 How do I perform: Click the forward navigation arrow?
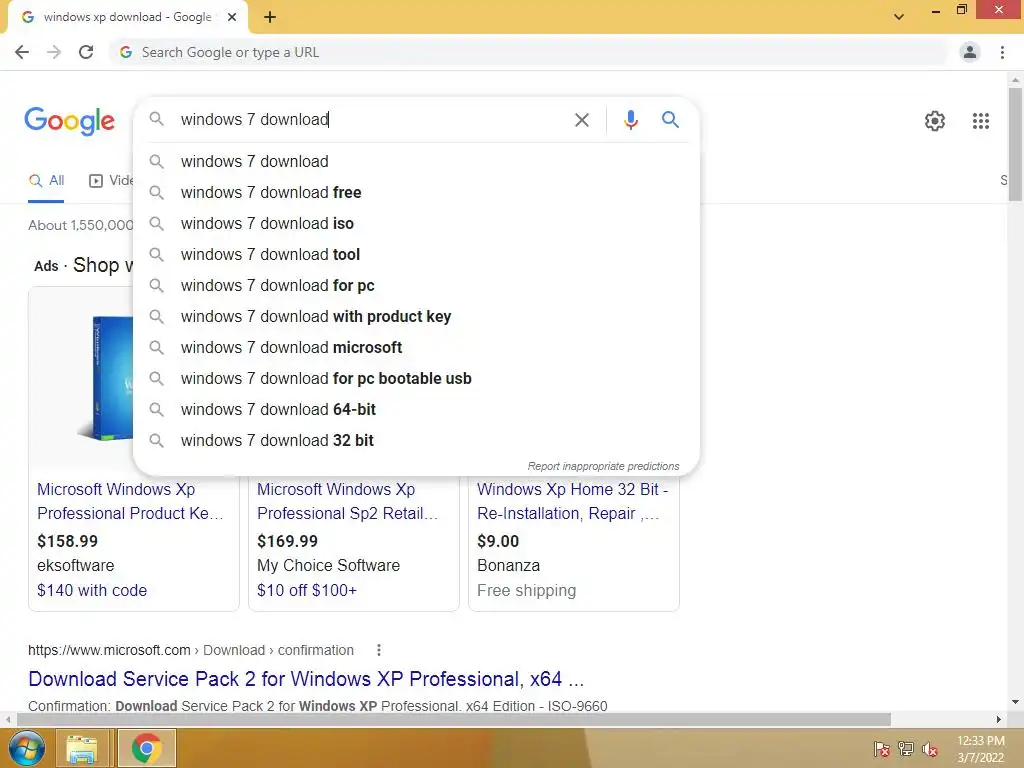(x=54, y=52)
